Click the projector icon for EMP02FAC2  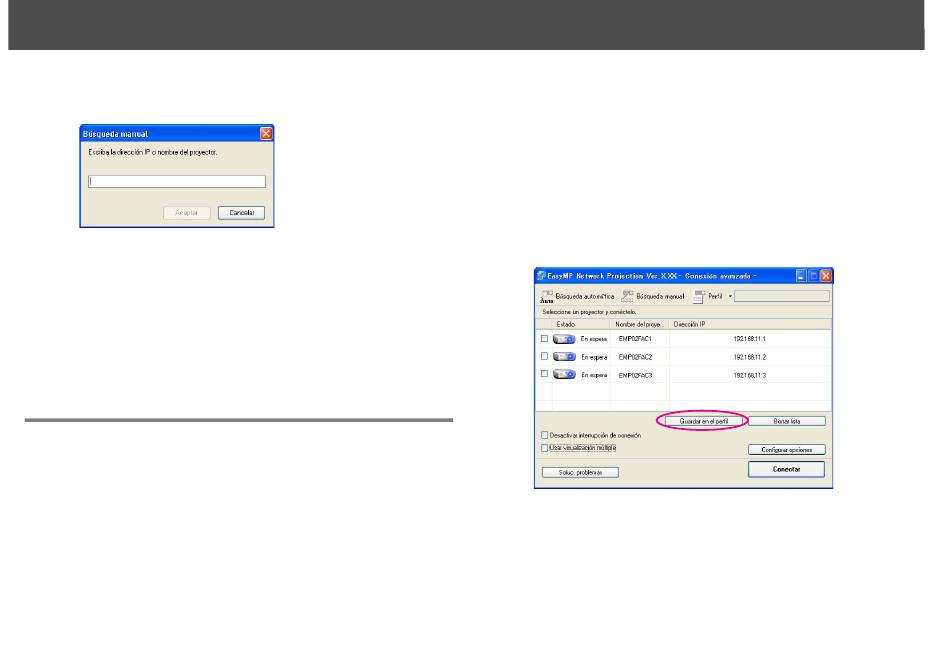point(565,356)
